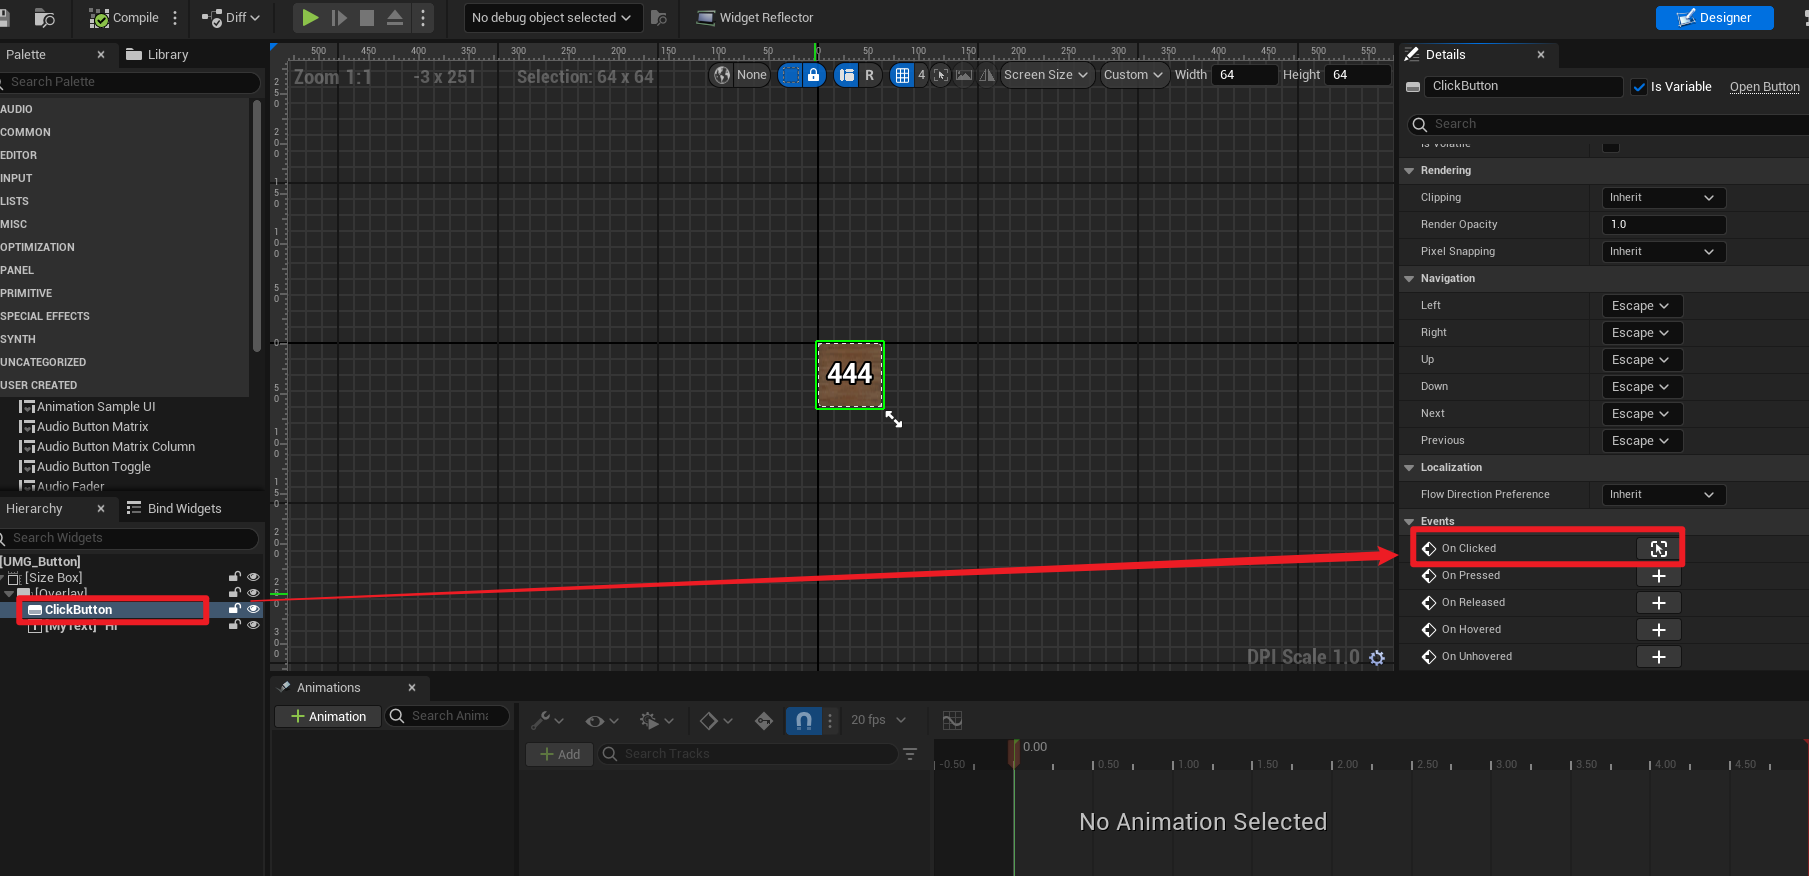Switch to Designer mode
Screen dimensions: 1809x876
click(1714, 18)
